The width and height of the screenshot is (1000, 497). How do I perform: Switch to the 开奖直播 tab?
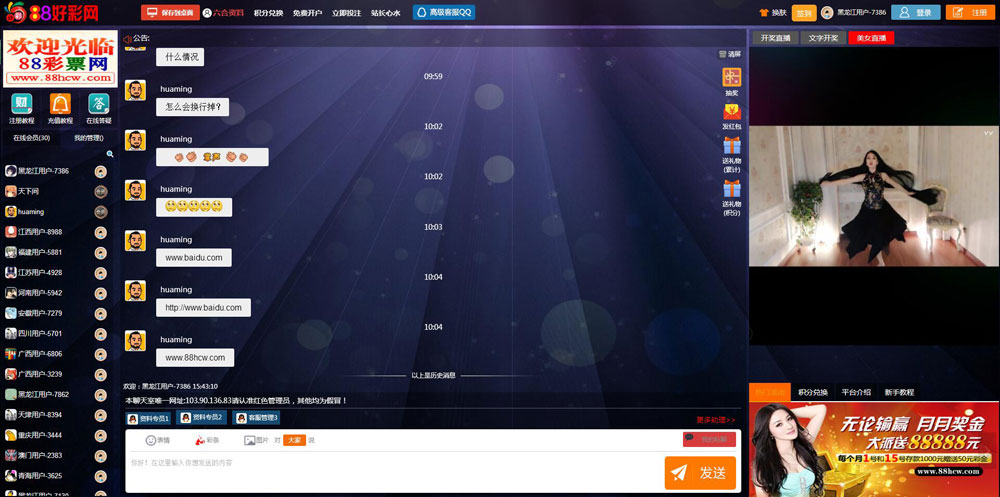click(x=775, y=38)
